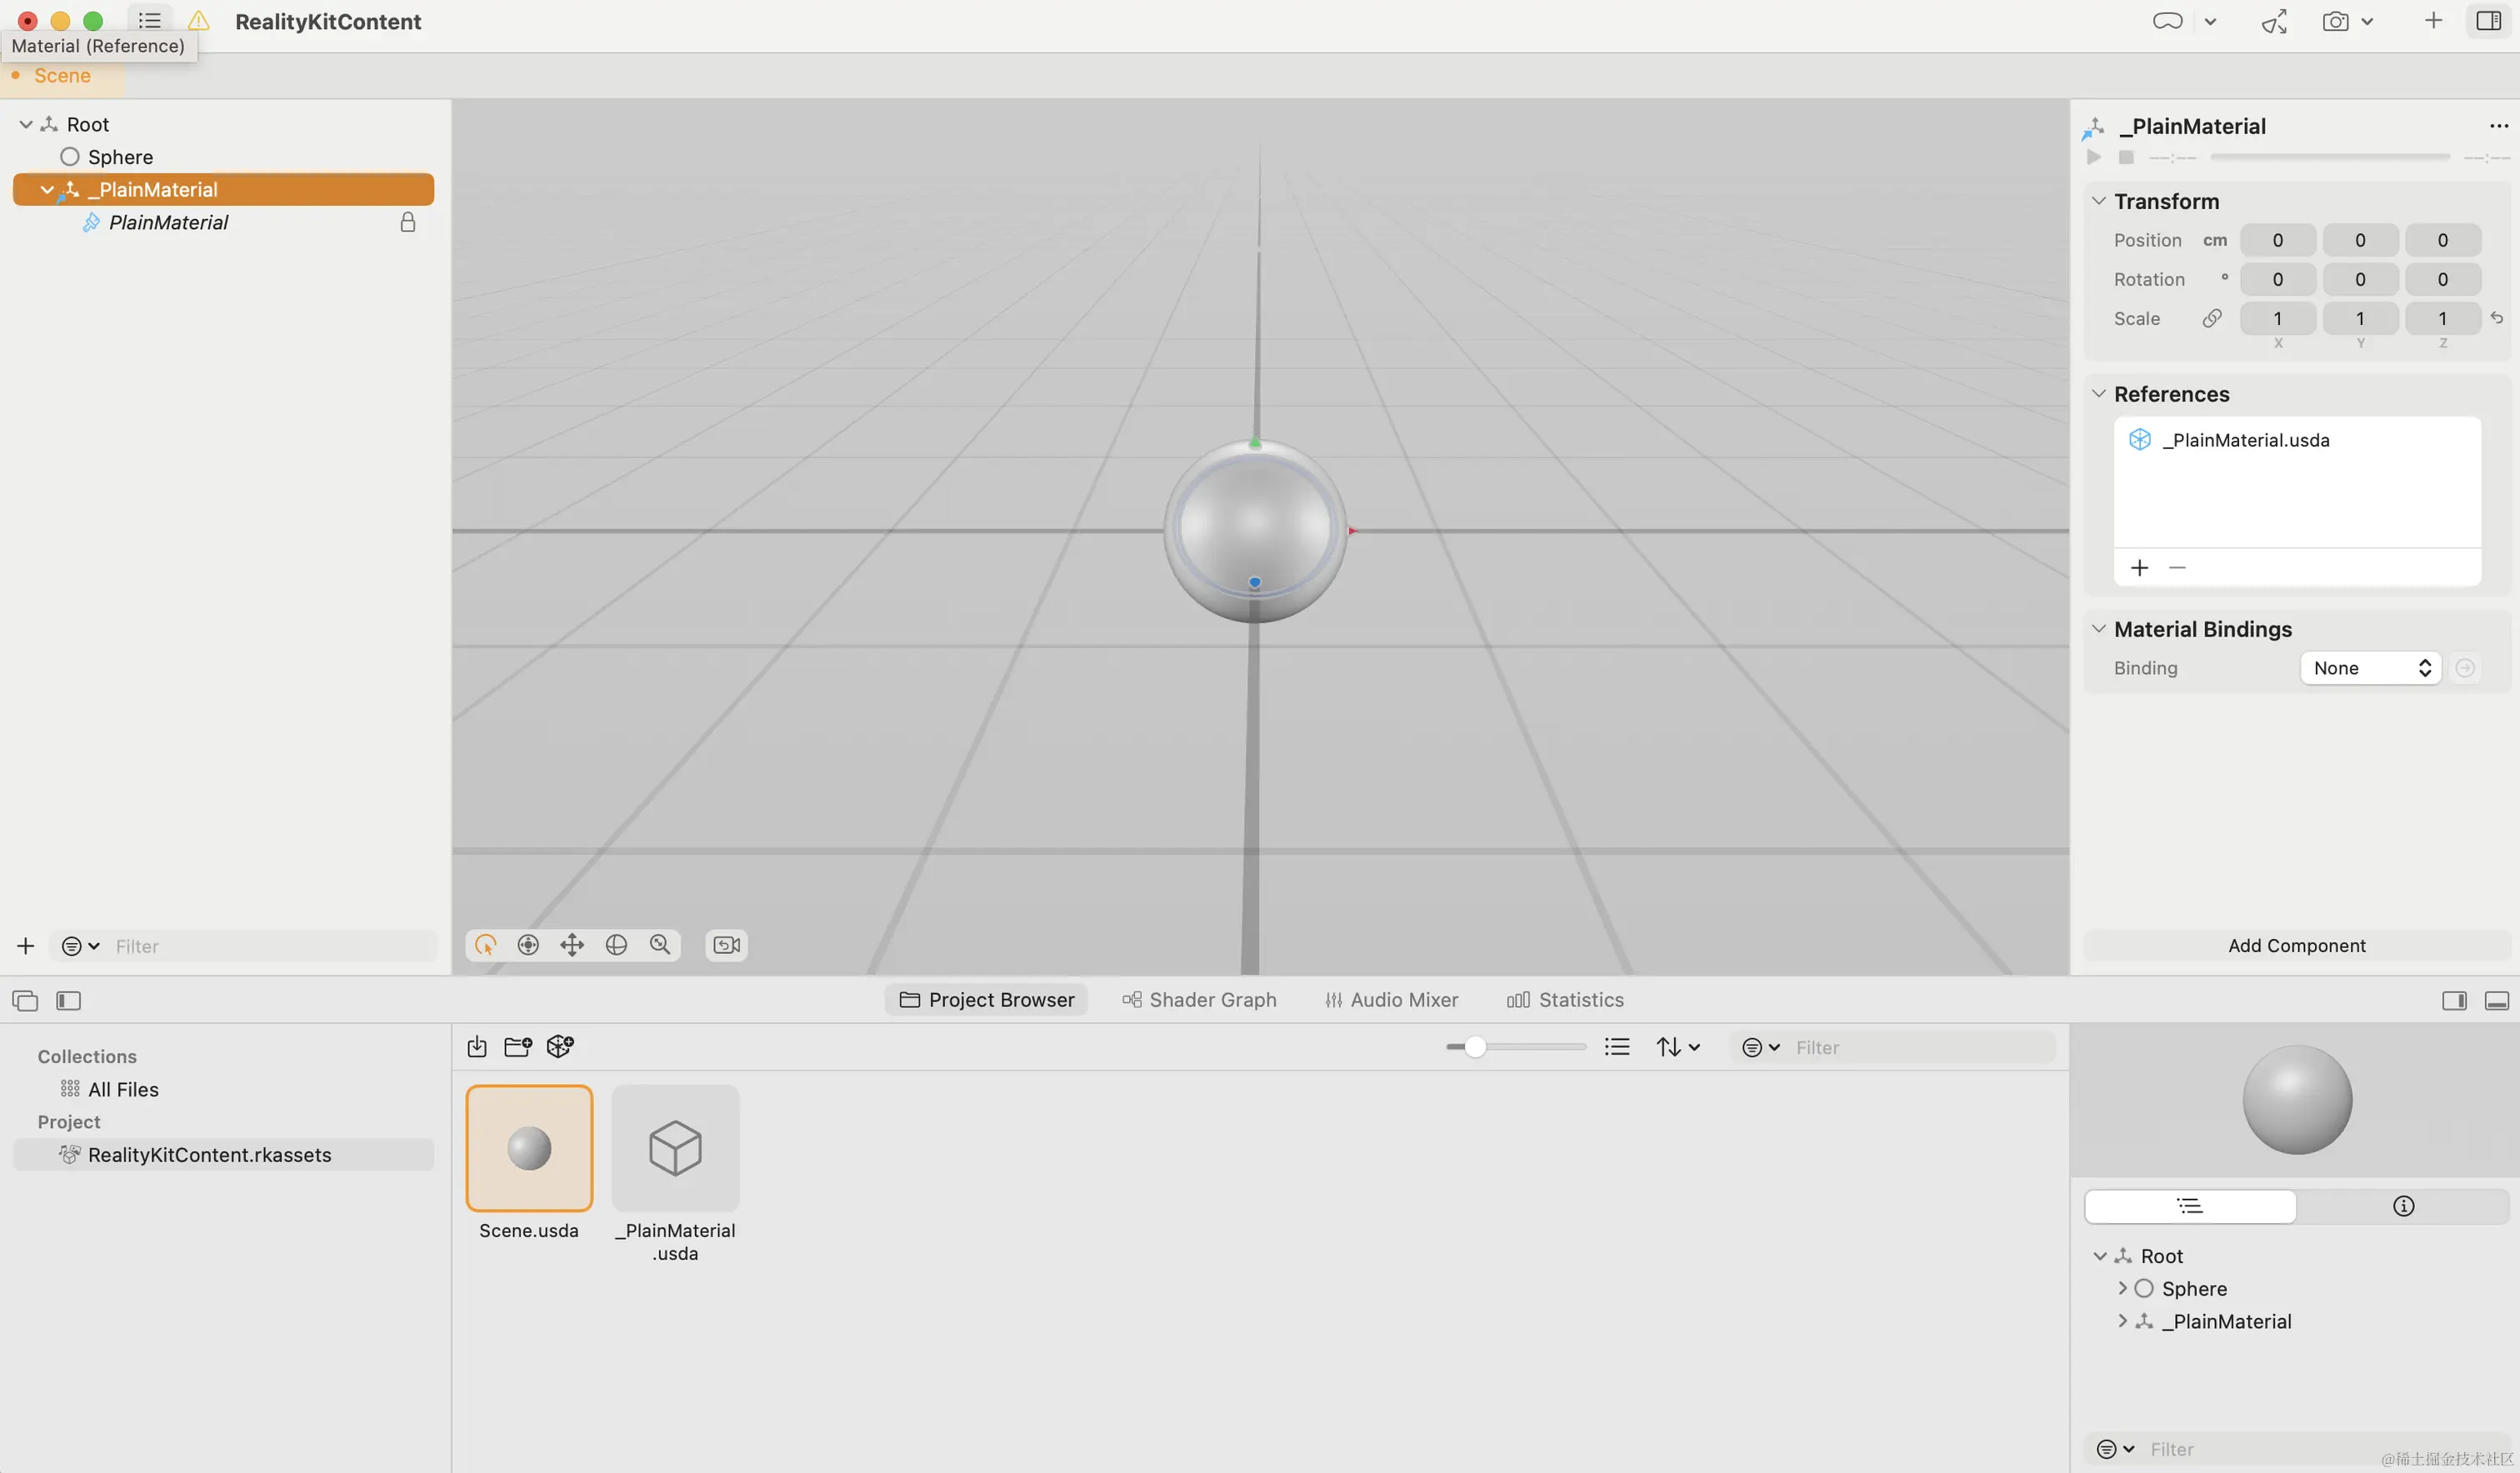This screenshot has width=2520, height=1473.
Task: Collapse the Material Bindings section
Action: coord(2098,629)
